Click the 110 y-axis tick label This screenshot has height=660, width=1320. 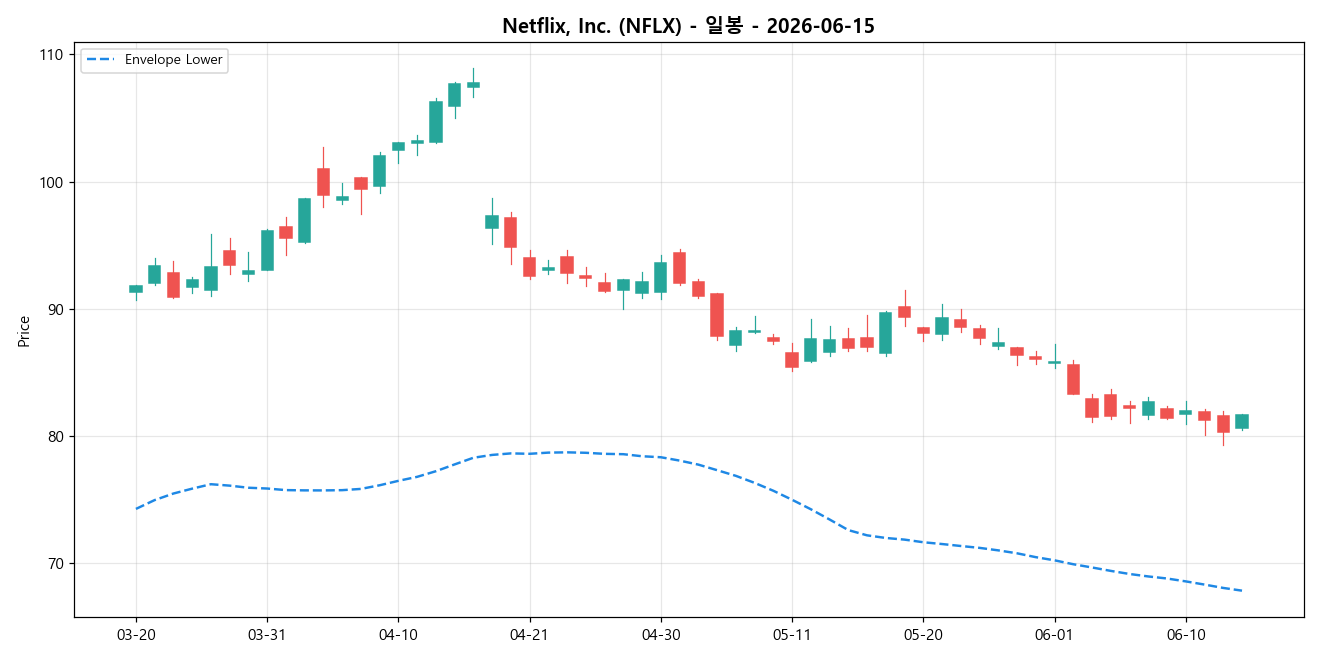50,55
